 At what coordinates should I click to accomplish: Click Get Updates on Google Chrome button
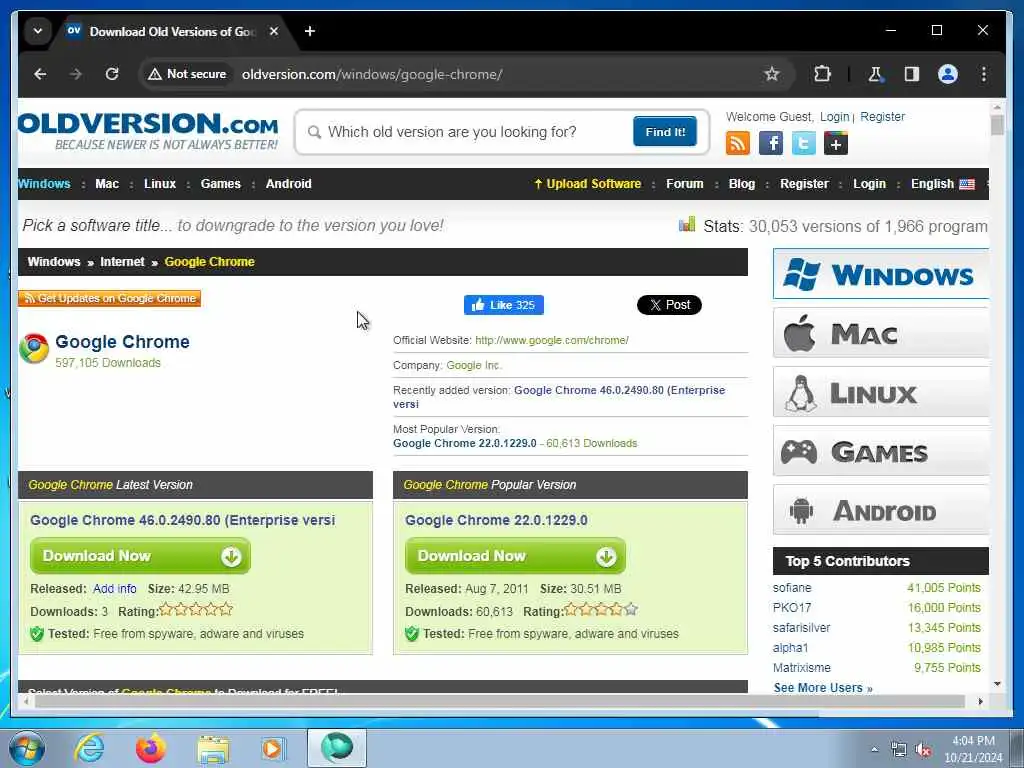pos(110,298)
